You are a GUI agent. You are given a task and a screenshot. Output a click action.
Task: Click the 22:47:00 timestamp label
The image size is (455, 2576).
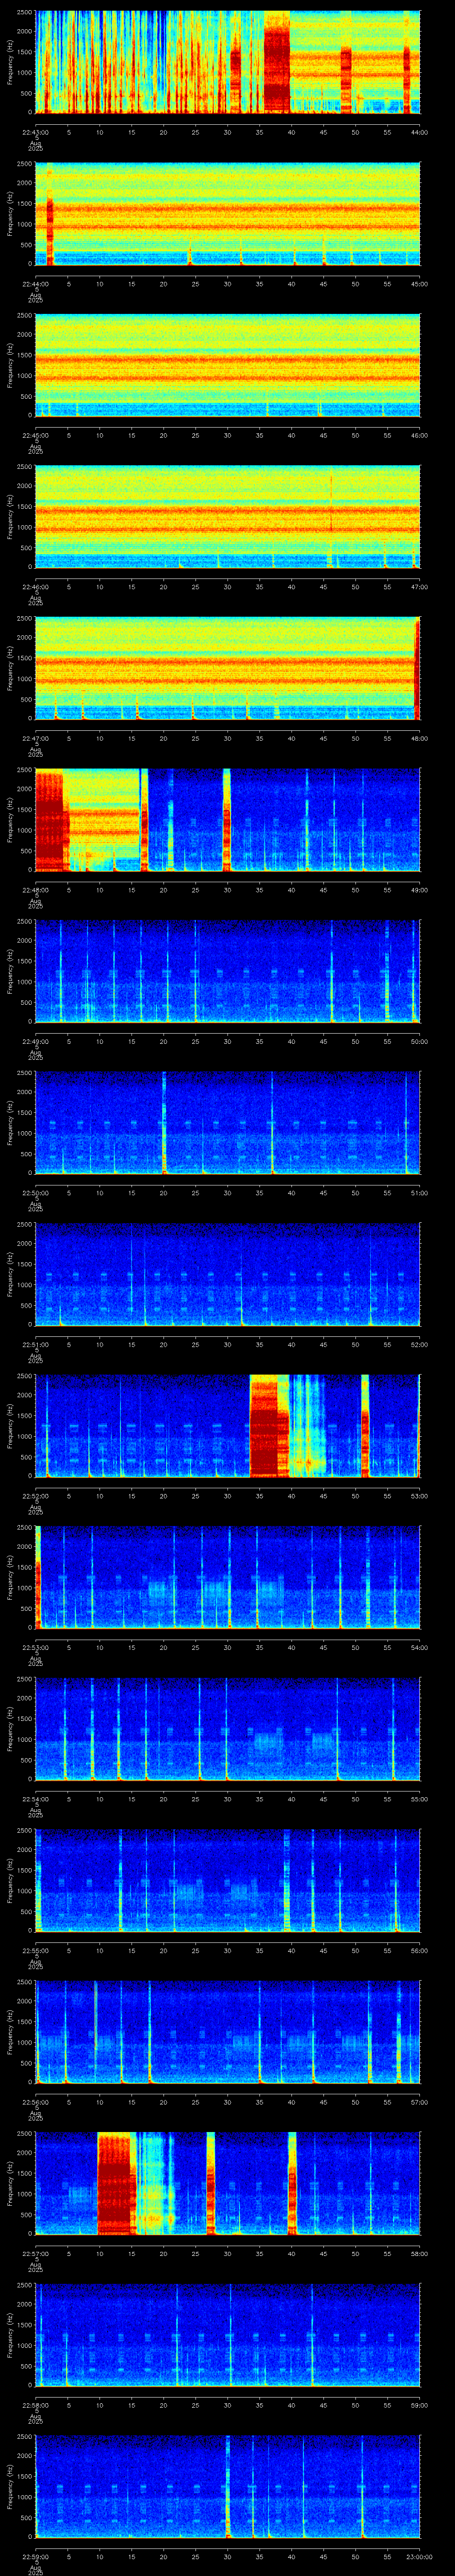click(35, 738)
